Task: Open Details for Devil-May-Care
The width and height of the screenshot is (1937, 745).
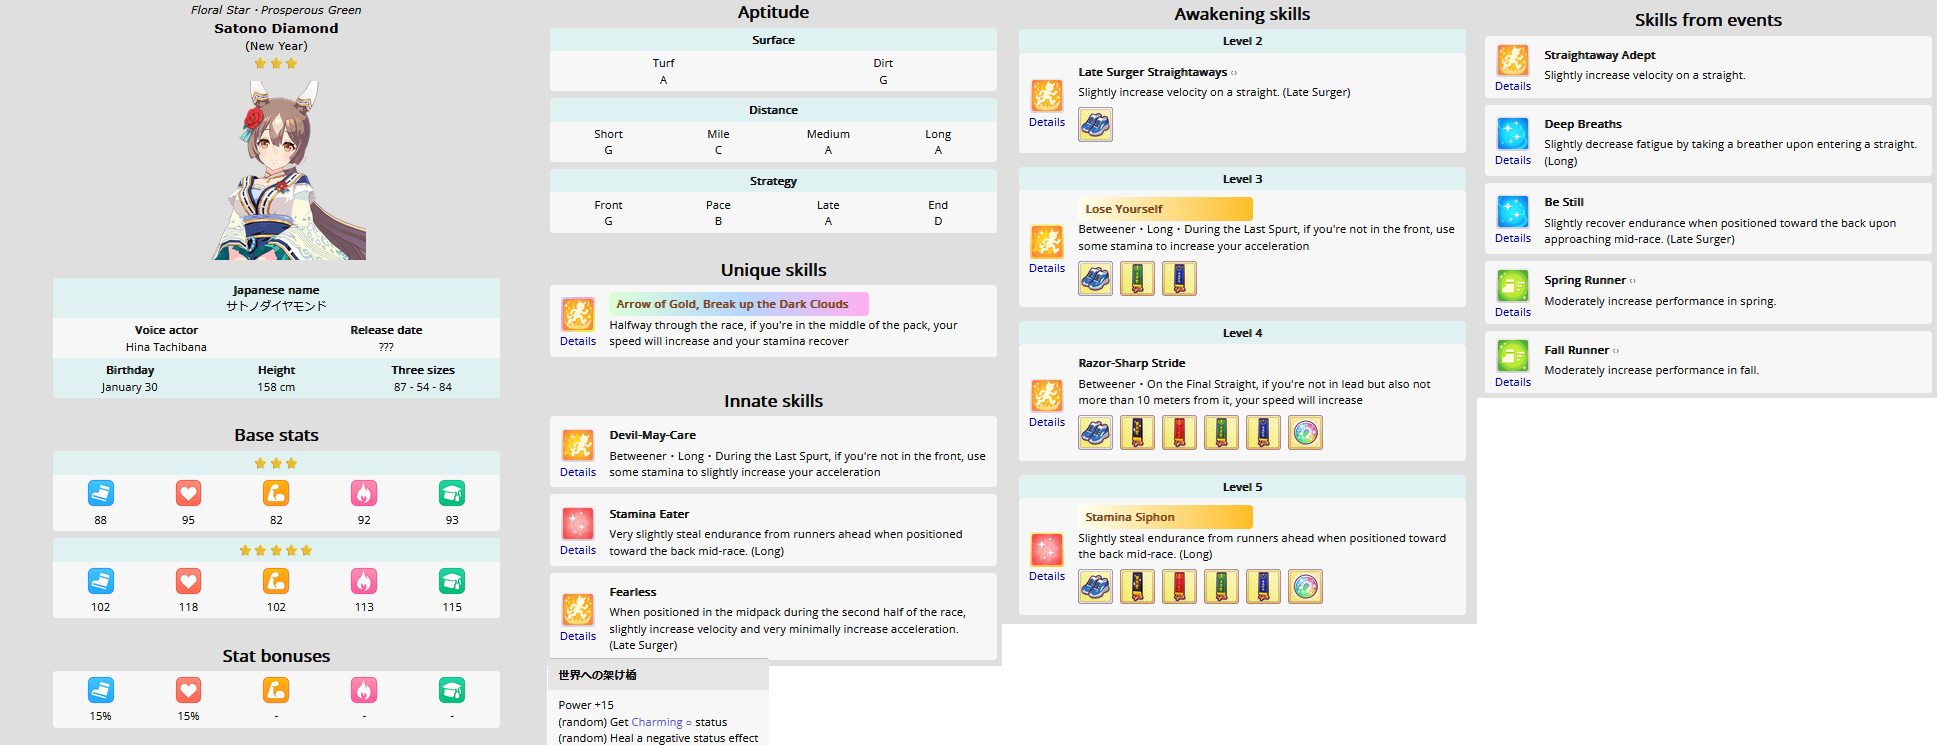Action: [578, 473]
